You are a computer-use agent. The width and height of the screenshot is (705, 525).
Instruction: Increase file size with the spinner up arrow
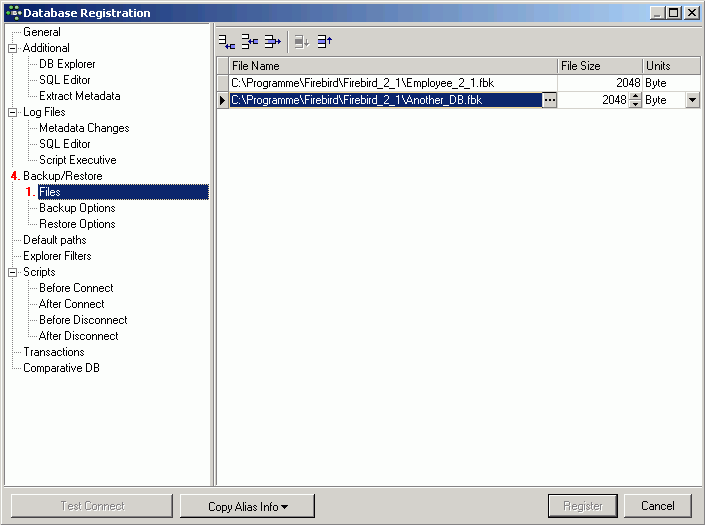click(x=634, y=96)
